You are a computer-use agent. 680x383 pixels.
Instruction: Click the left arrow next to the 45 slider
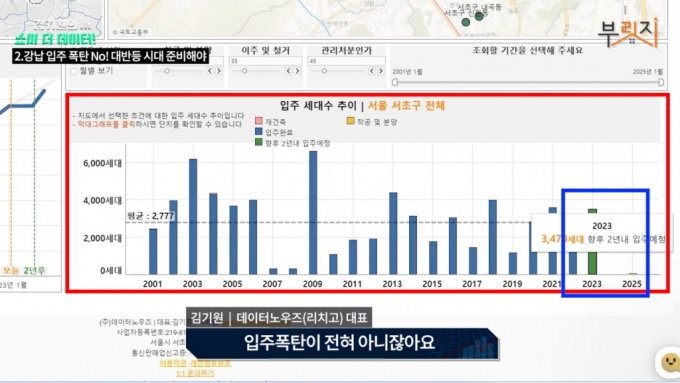pos(372,71)
